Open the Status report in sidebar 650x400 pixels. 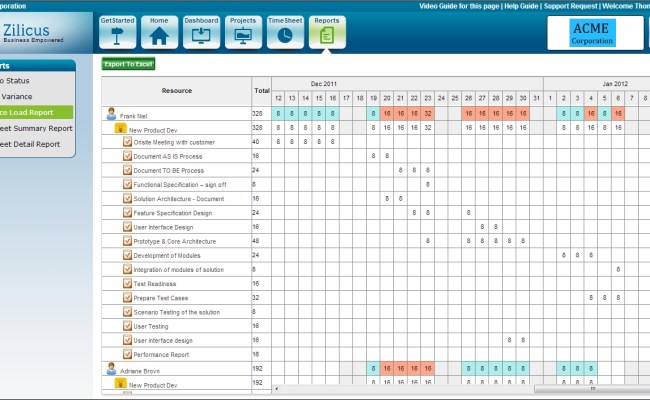click(x=17, y=80)
